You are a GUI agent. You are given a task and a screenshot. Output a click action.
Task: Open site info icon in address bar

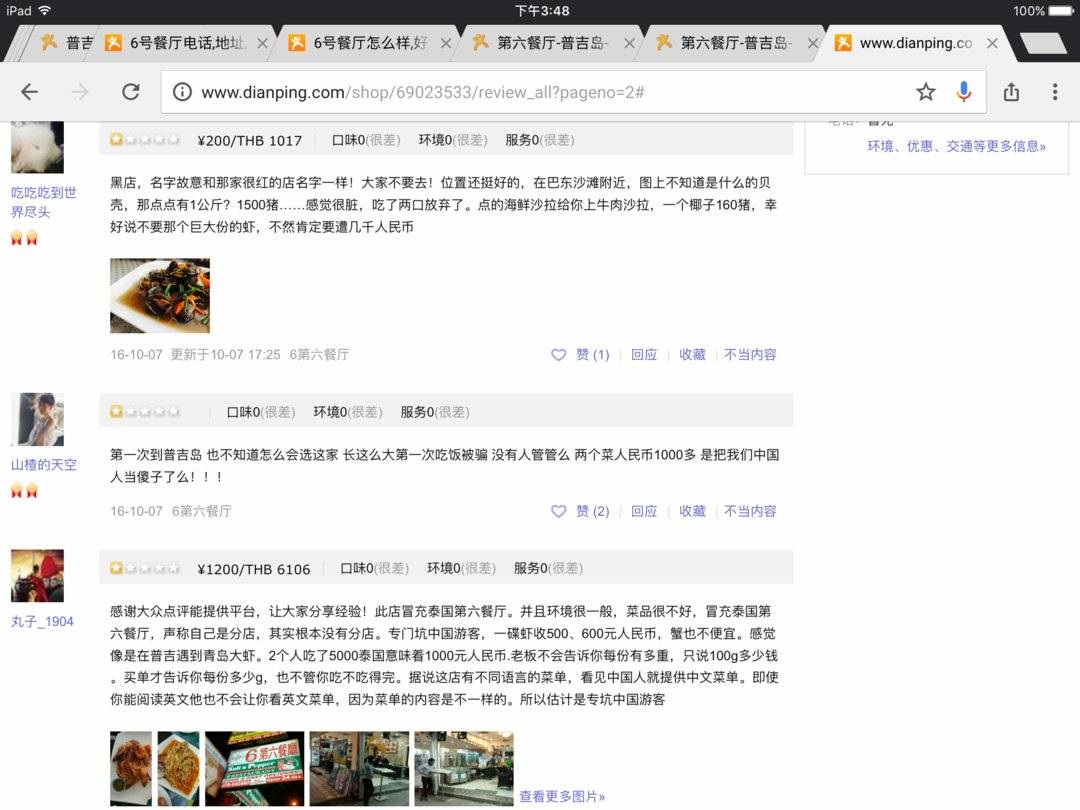182,92
